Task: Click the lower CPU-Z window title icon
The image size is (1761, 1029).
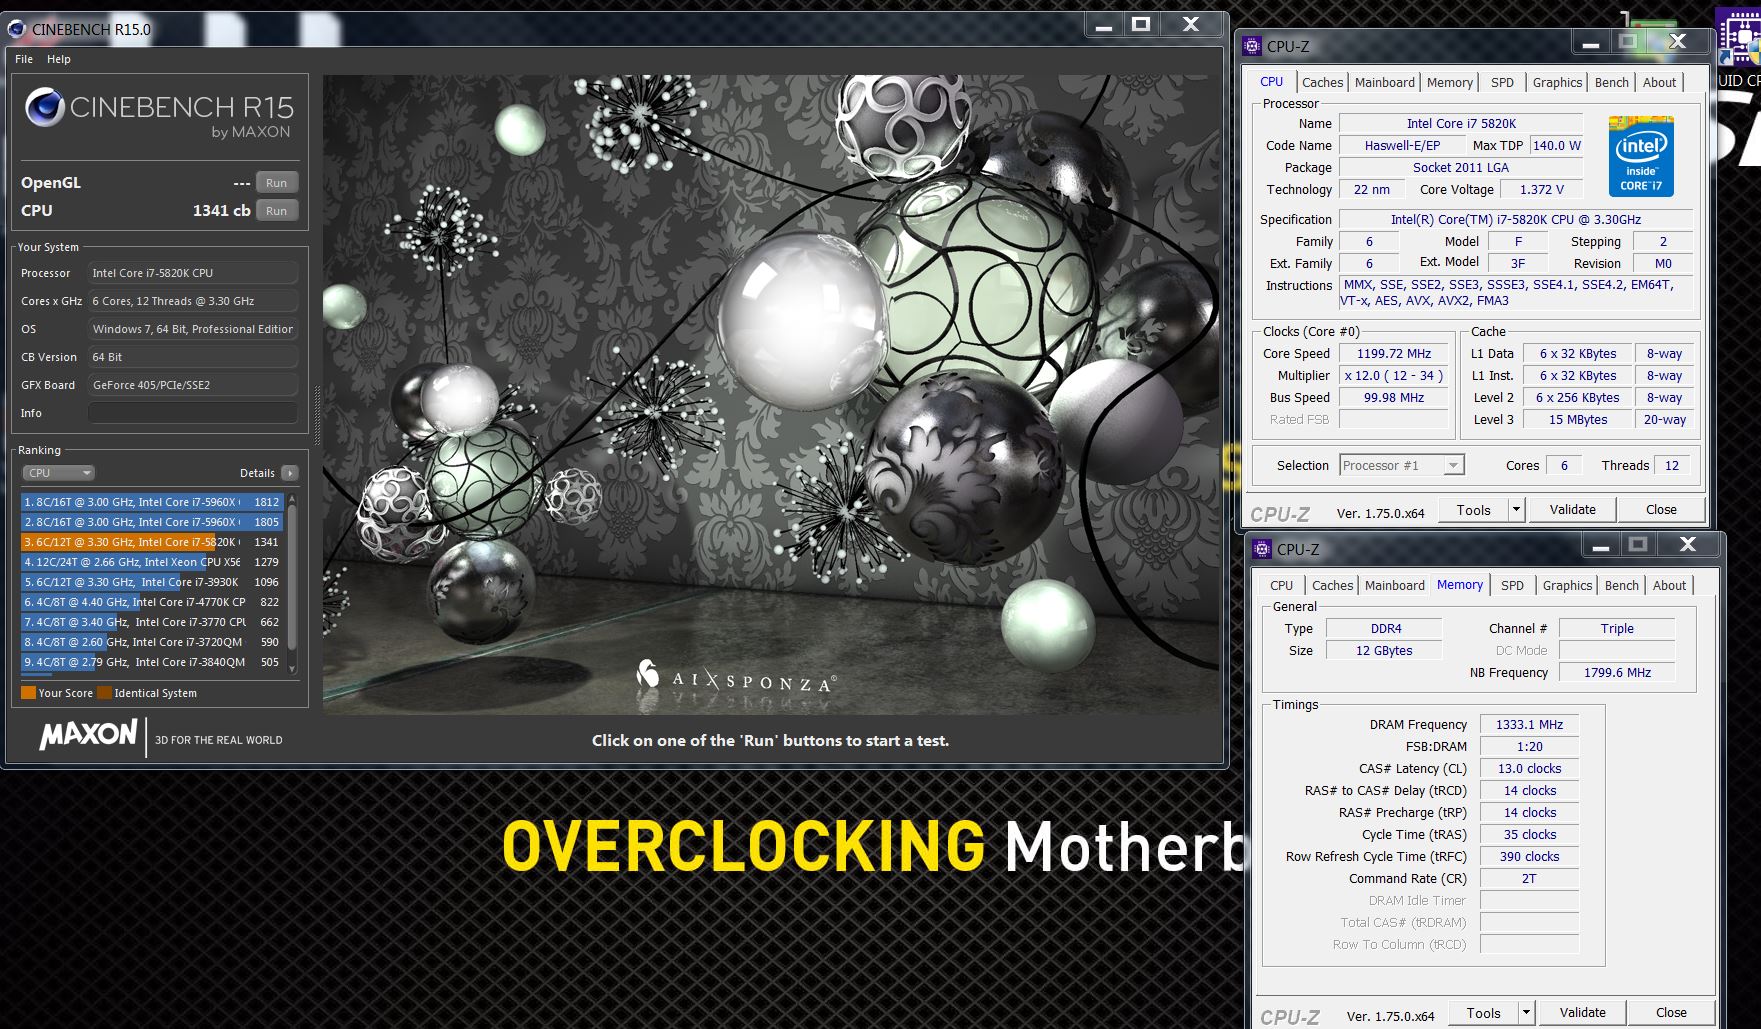Action: pos(1262,549)
